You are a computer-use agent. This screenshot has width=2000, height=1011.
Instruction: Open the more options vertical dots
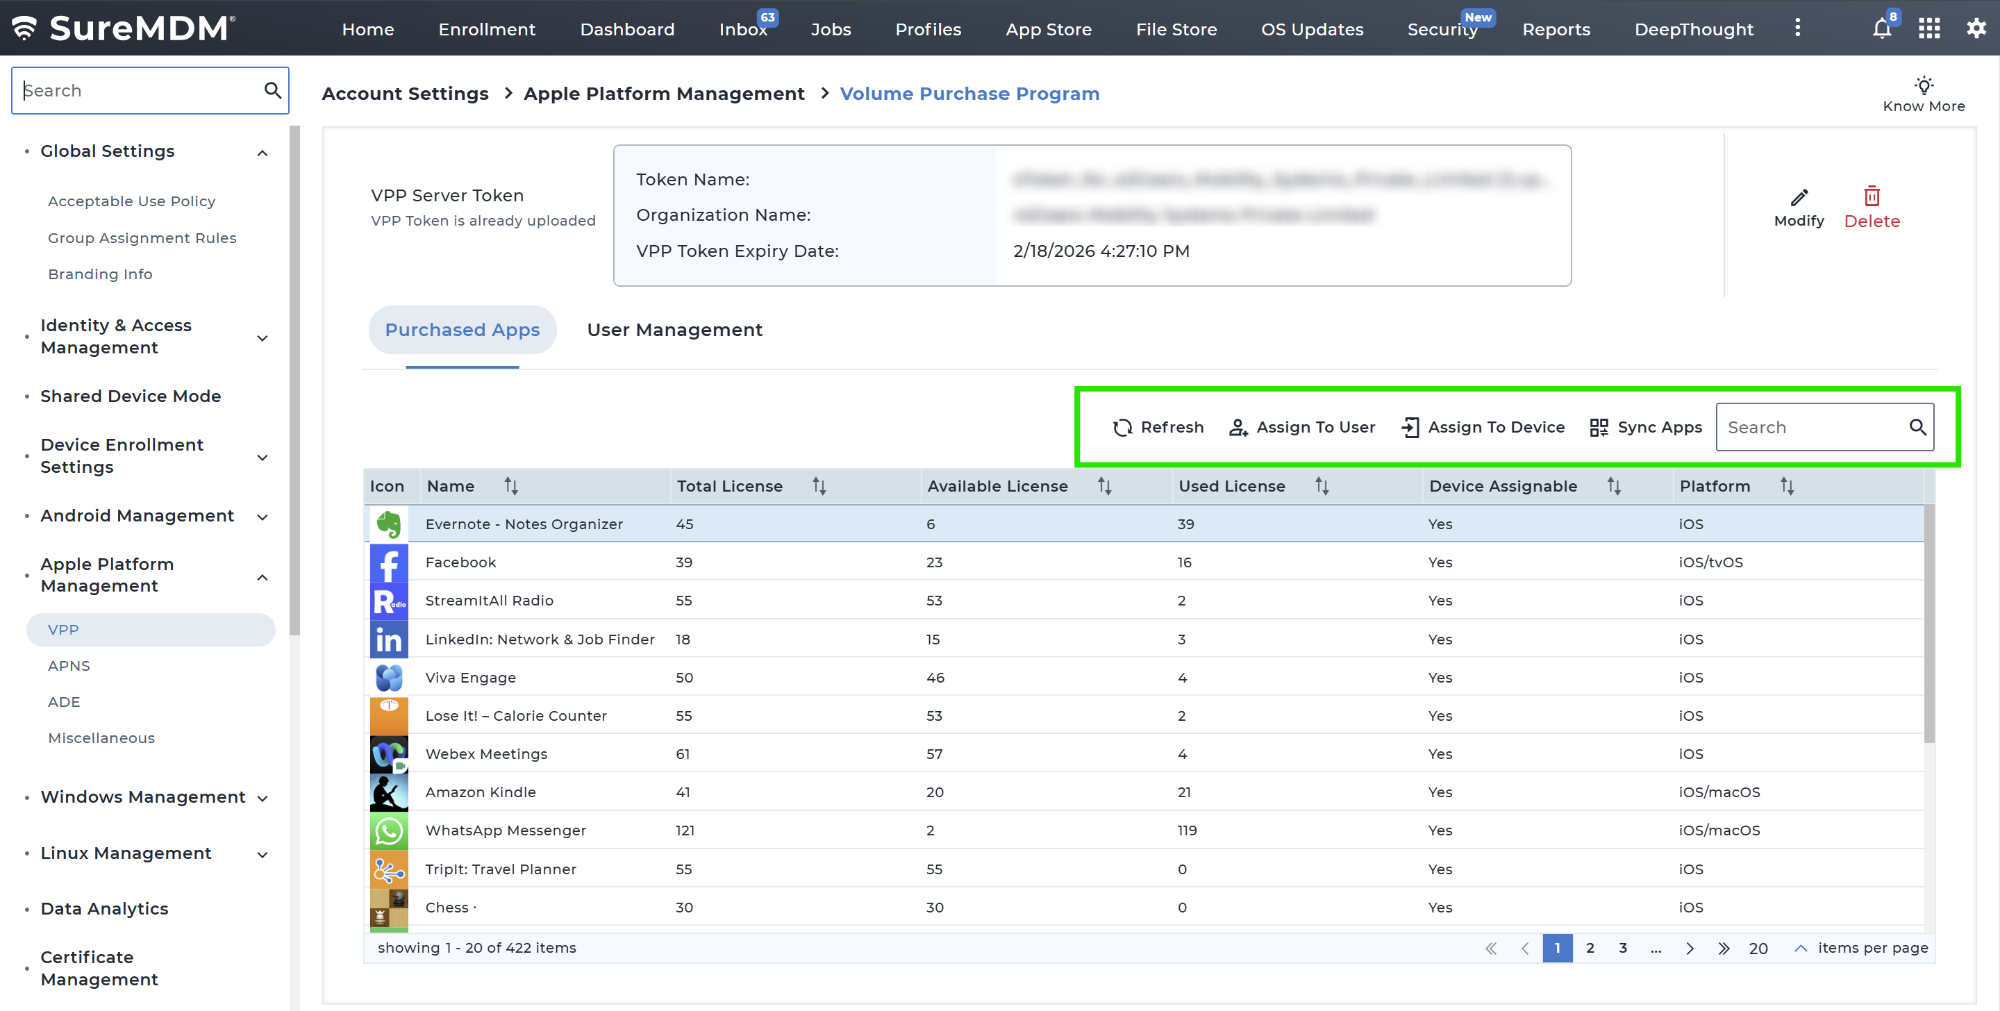pos(1797,28)
